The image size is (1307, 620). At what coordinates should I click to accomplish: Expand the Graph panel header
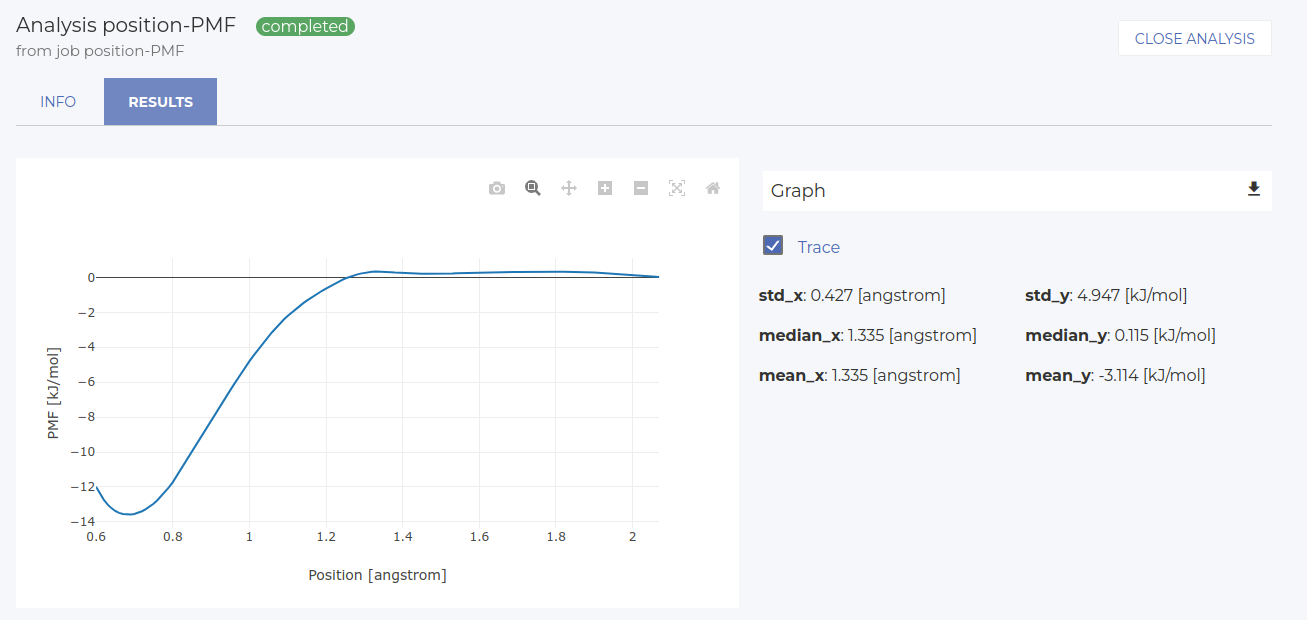coord(1000,190)
